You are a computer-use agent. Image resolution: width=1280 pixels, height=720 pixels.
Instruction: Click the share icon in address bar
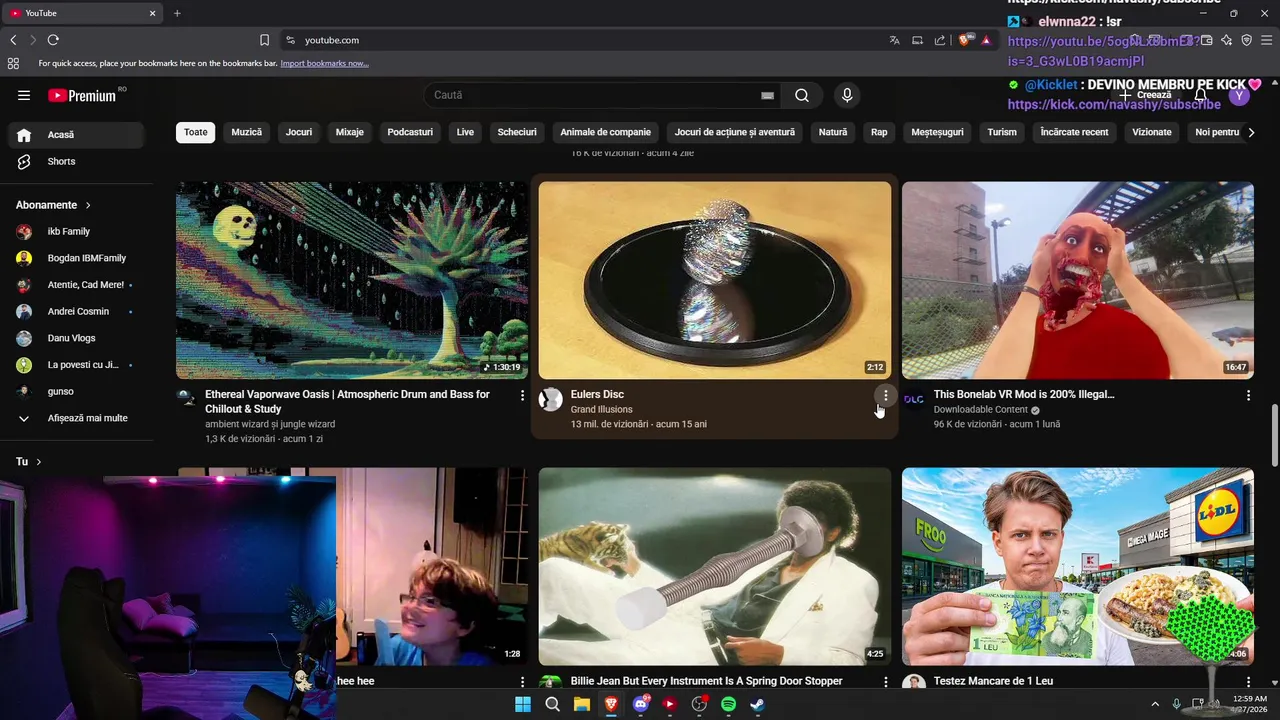(x=940, y=40)
